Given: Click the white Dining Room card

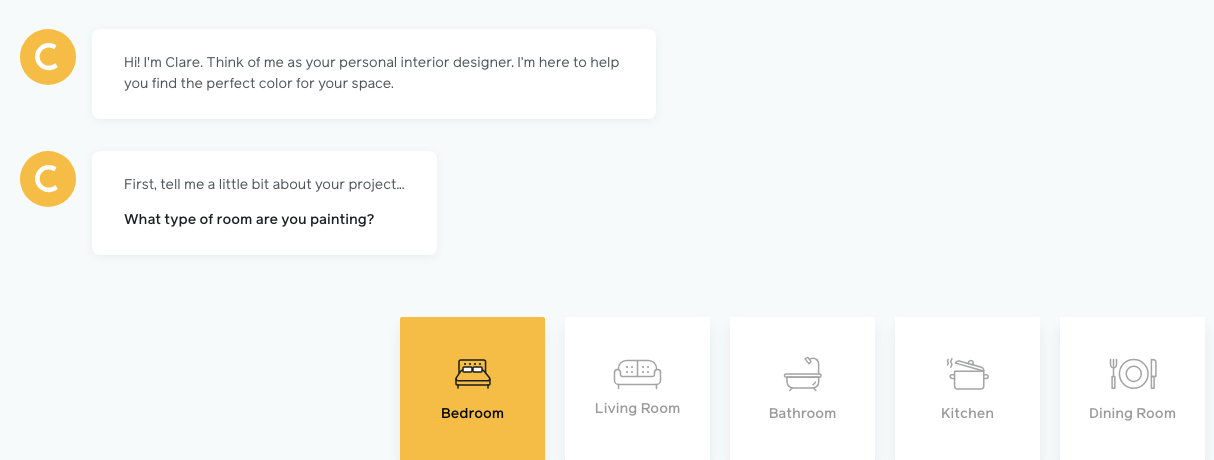Looking at the screenshot, I should [x=1132, y=389].
